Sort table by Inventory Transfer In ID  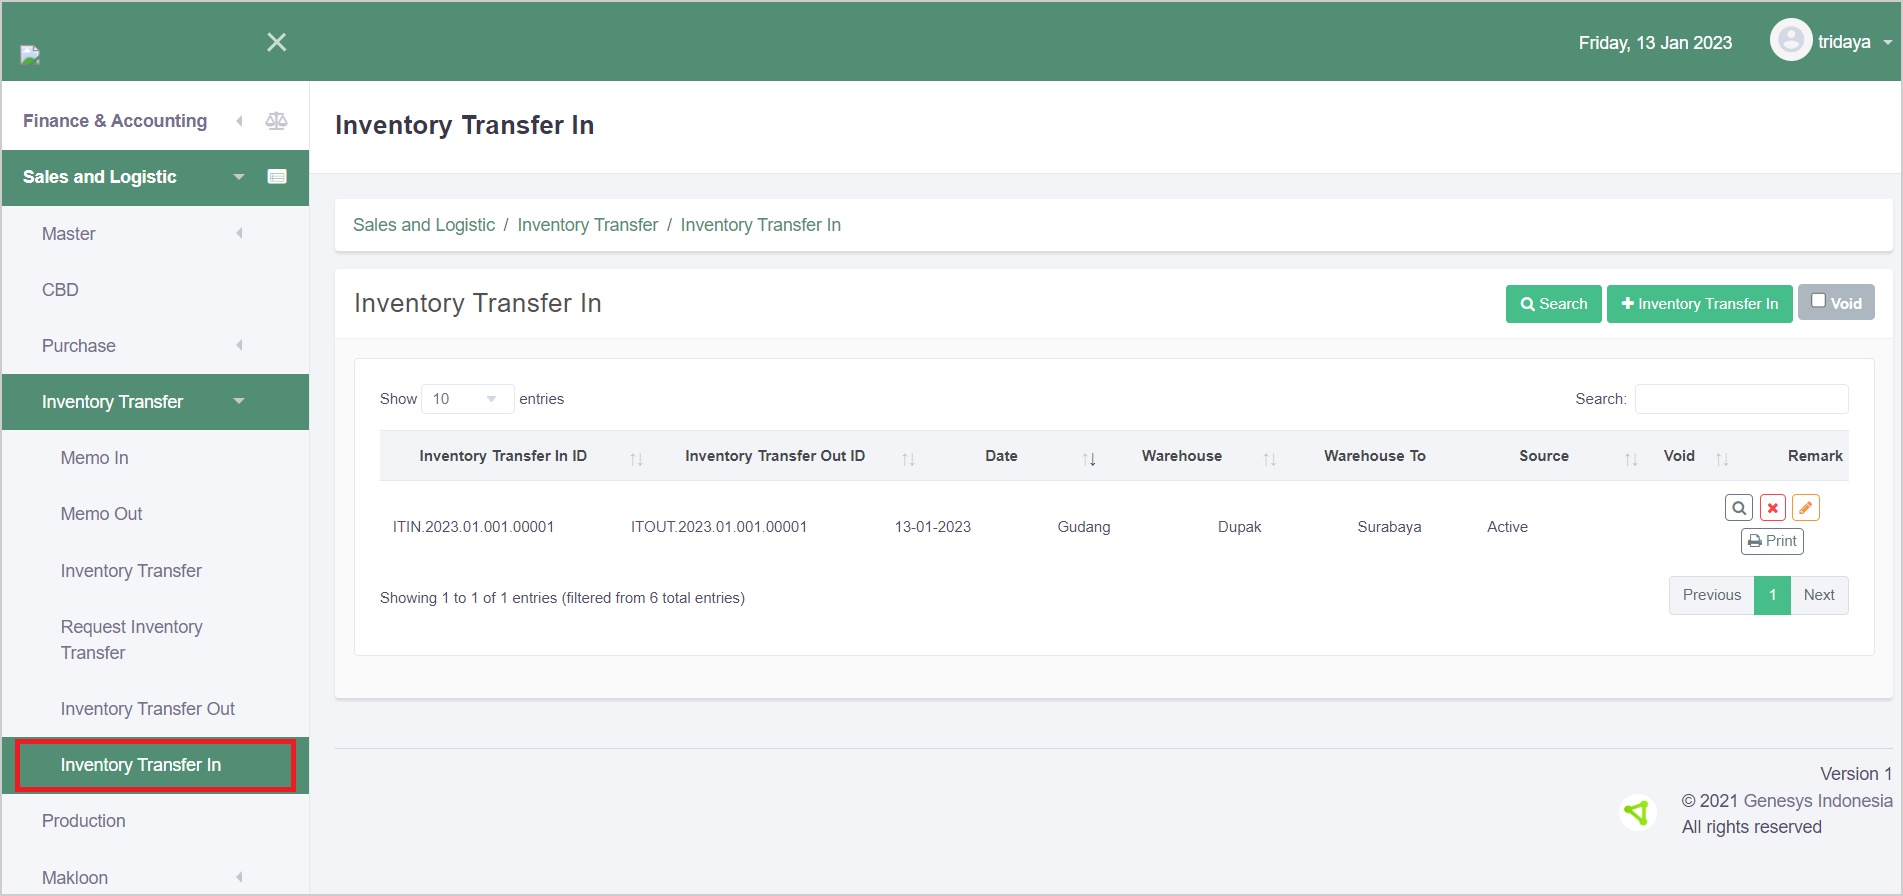(x=503, y=456)
